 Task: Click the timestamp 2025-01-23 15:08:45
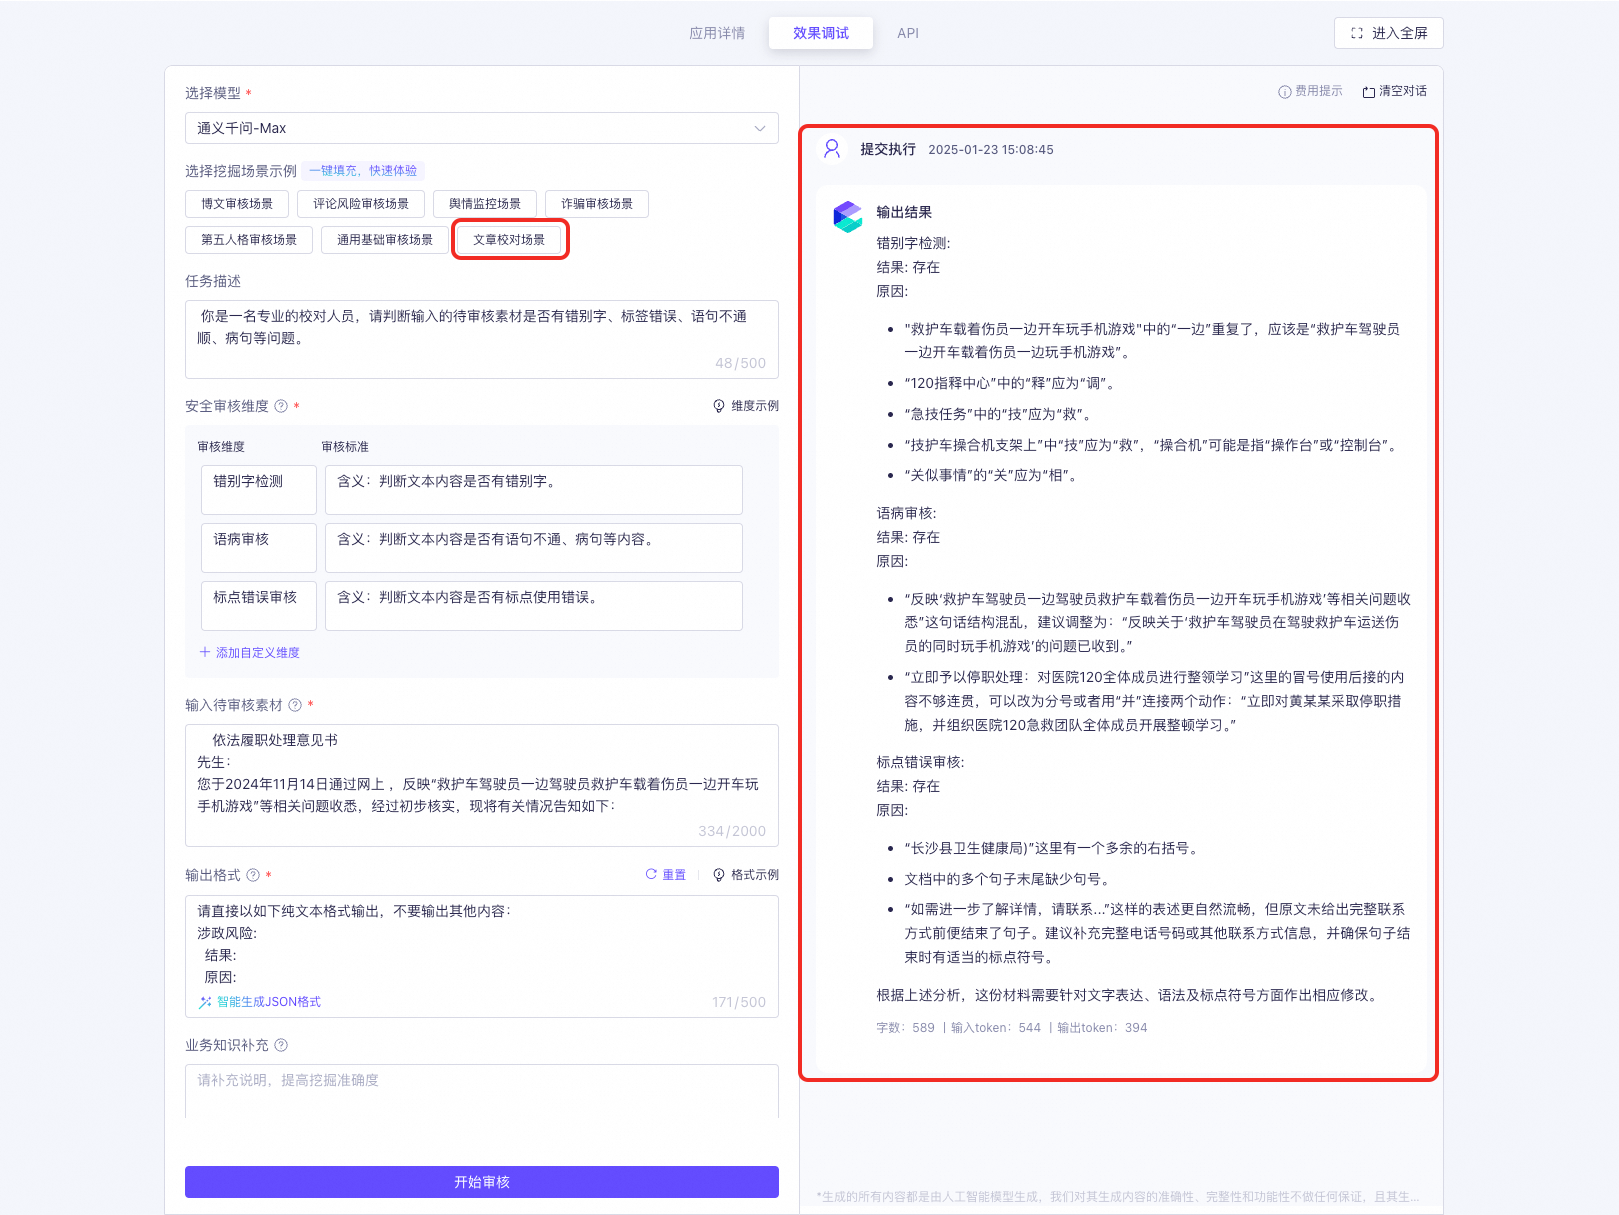(x=991, y=150)
